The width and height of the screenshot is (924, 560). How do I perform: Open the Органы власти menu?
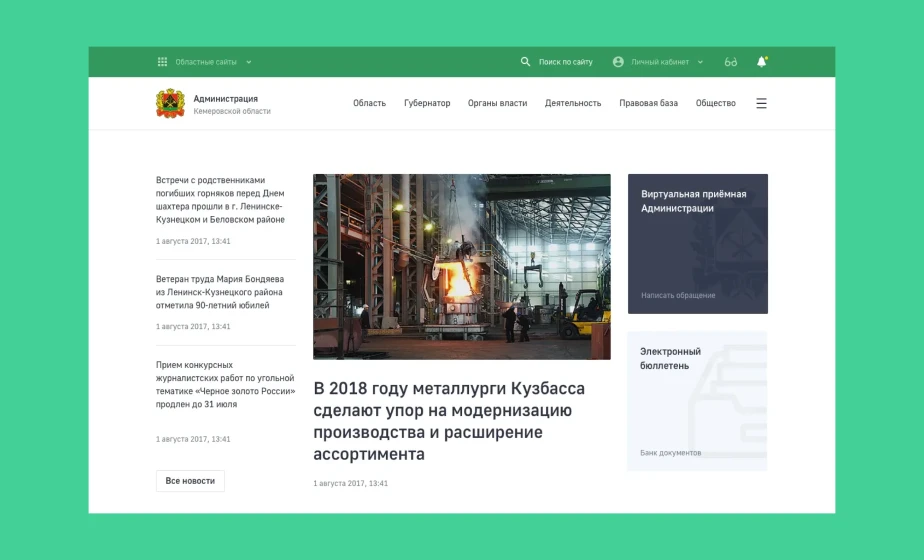click(497, 103)
